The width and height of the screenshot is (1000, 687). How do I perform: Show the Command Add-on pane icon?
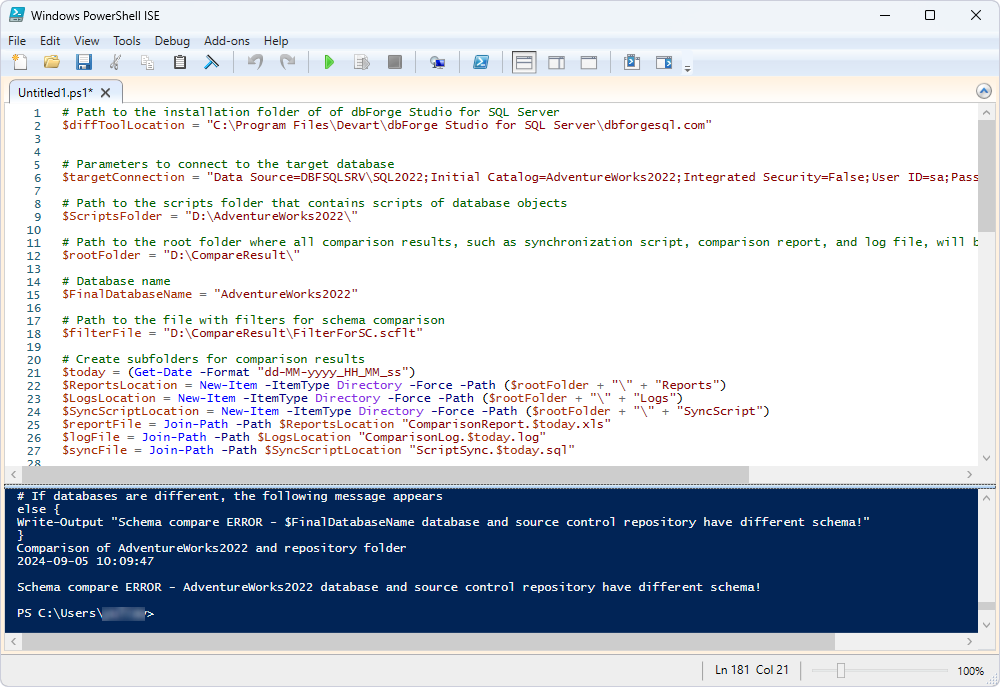coord(664,63)
